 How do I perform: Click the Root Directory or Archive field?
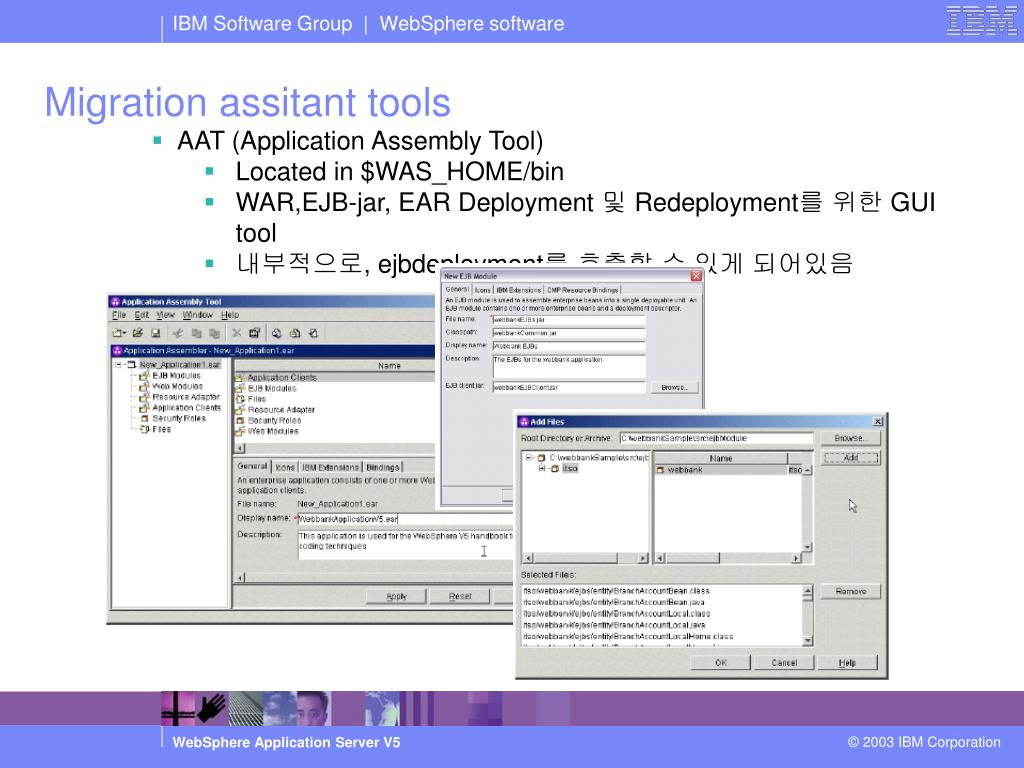(716, 438)
